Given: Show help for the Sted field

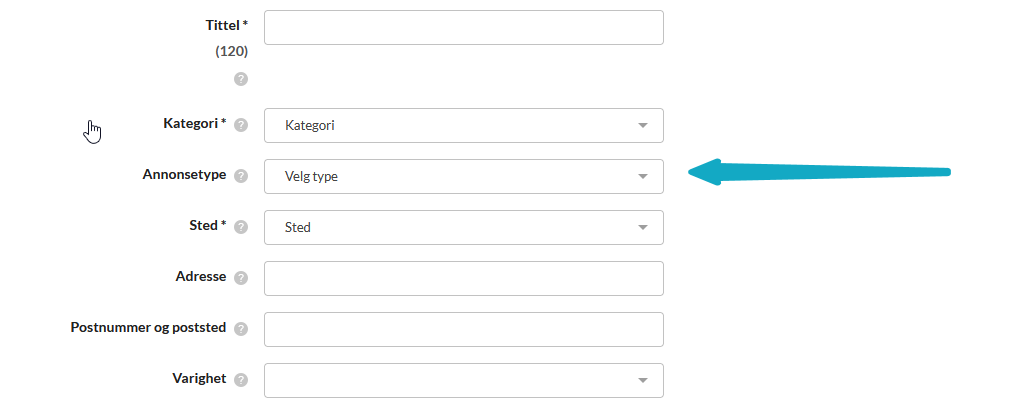Looking at the screenshot, I should click(241, 227).
